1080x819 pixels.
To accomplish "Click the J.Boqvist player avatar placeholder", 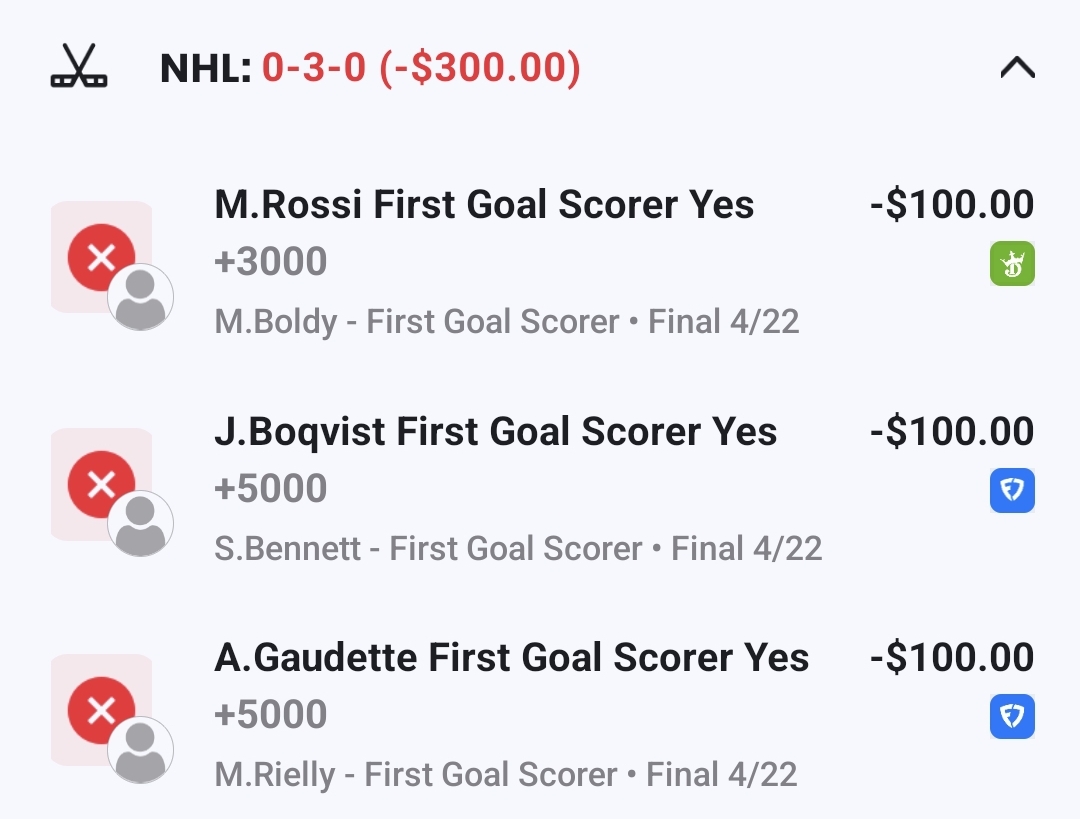I will point(141,524).
